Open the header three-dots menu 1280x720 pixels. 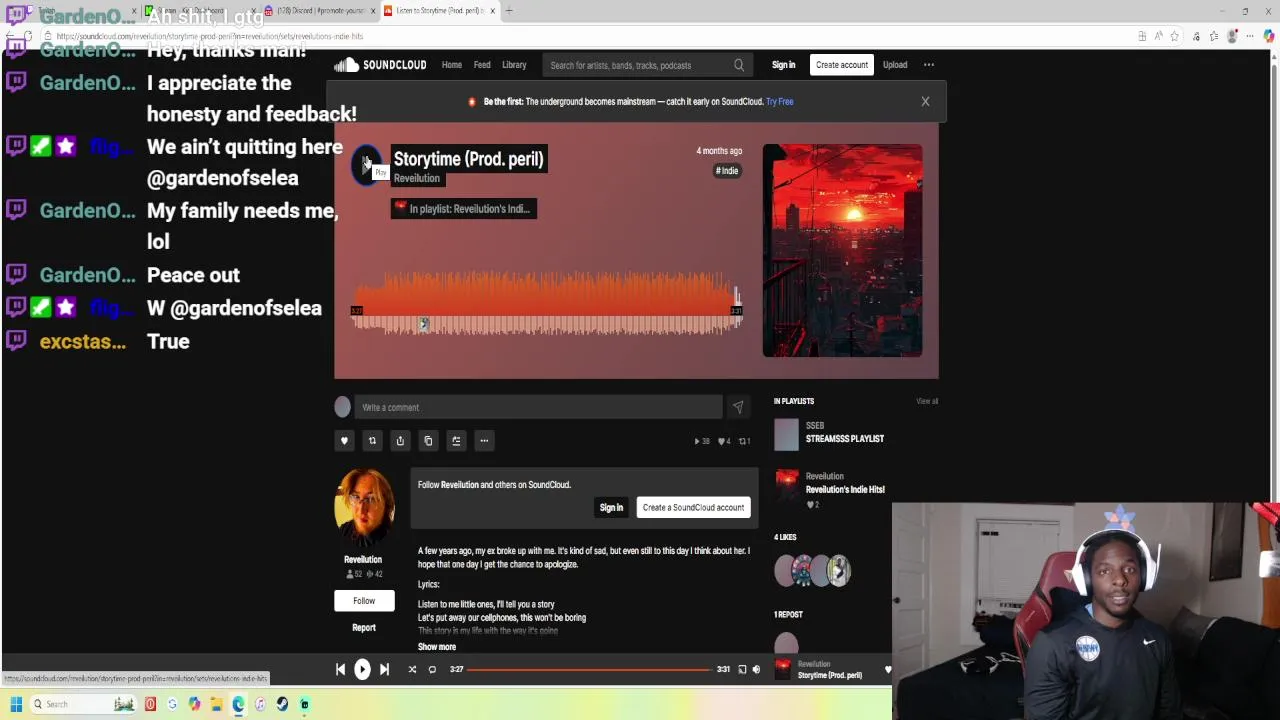tap(929, 65)
